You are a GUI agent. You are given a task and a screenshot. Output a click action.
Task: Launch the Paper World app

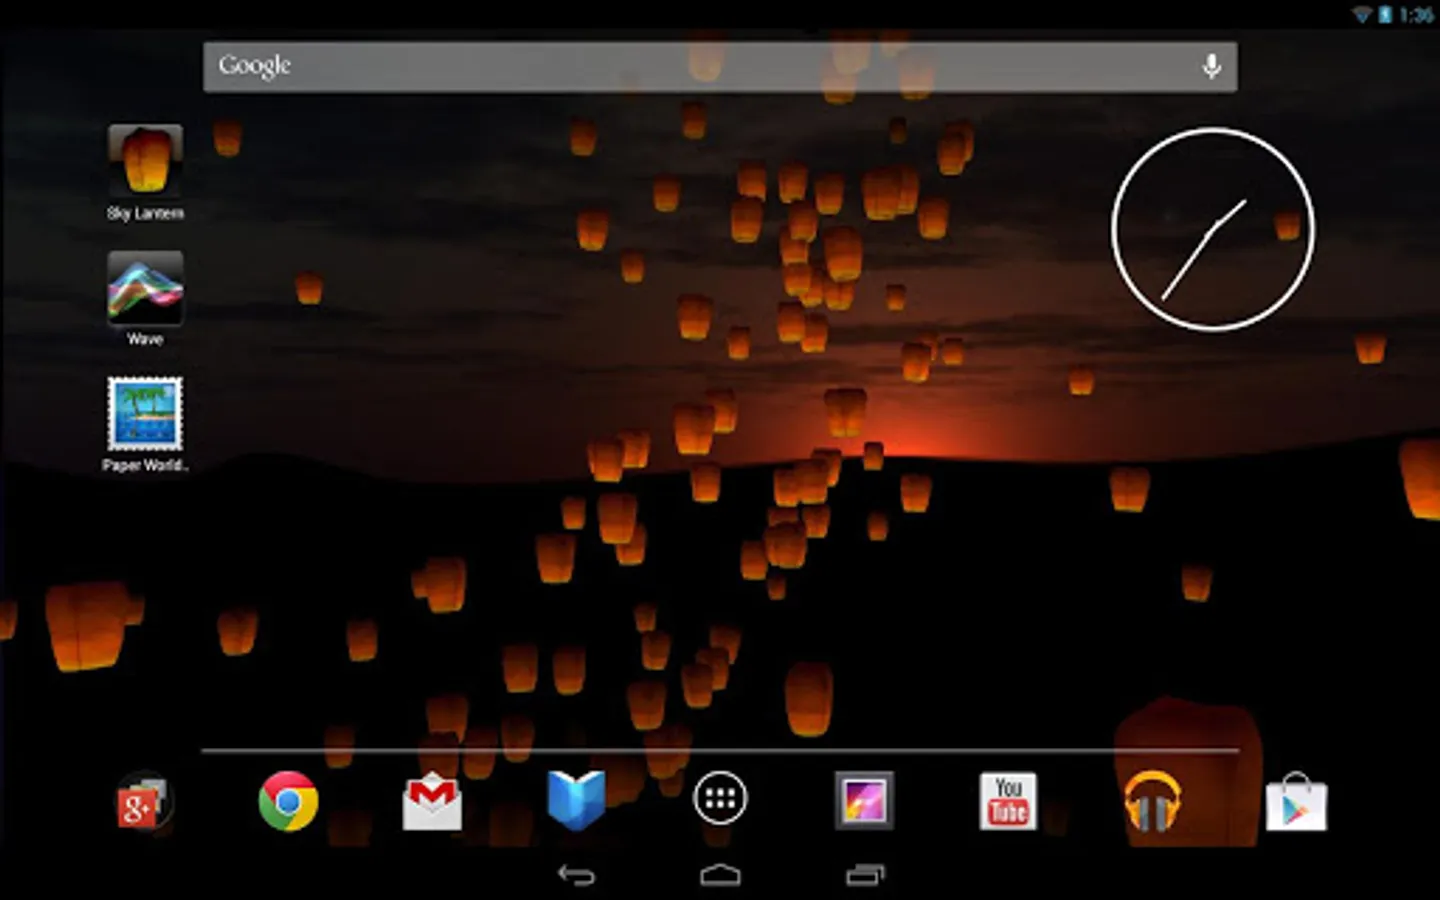coord(145,414)
